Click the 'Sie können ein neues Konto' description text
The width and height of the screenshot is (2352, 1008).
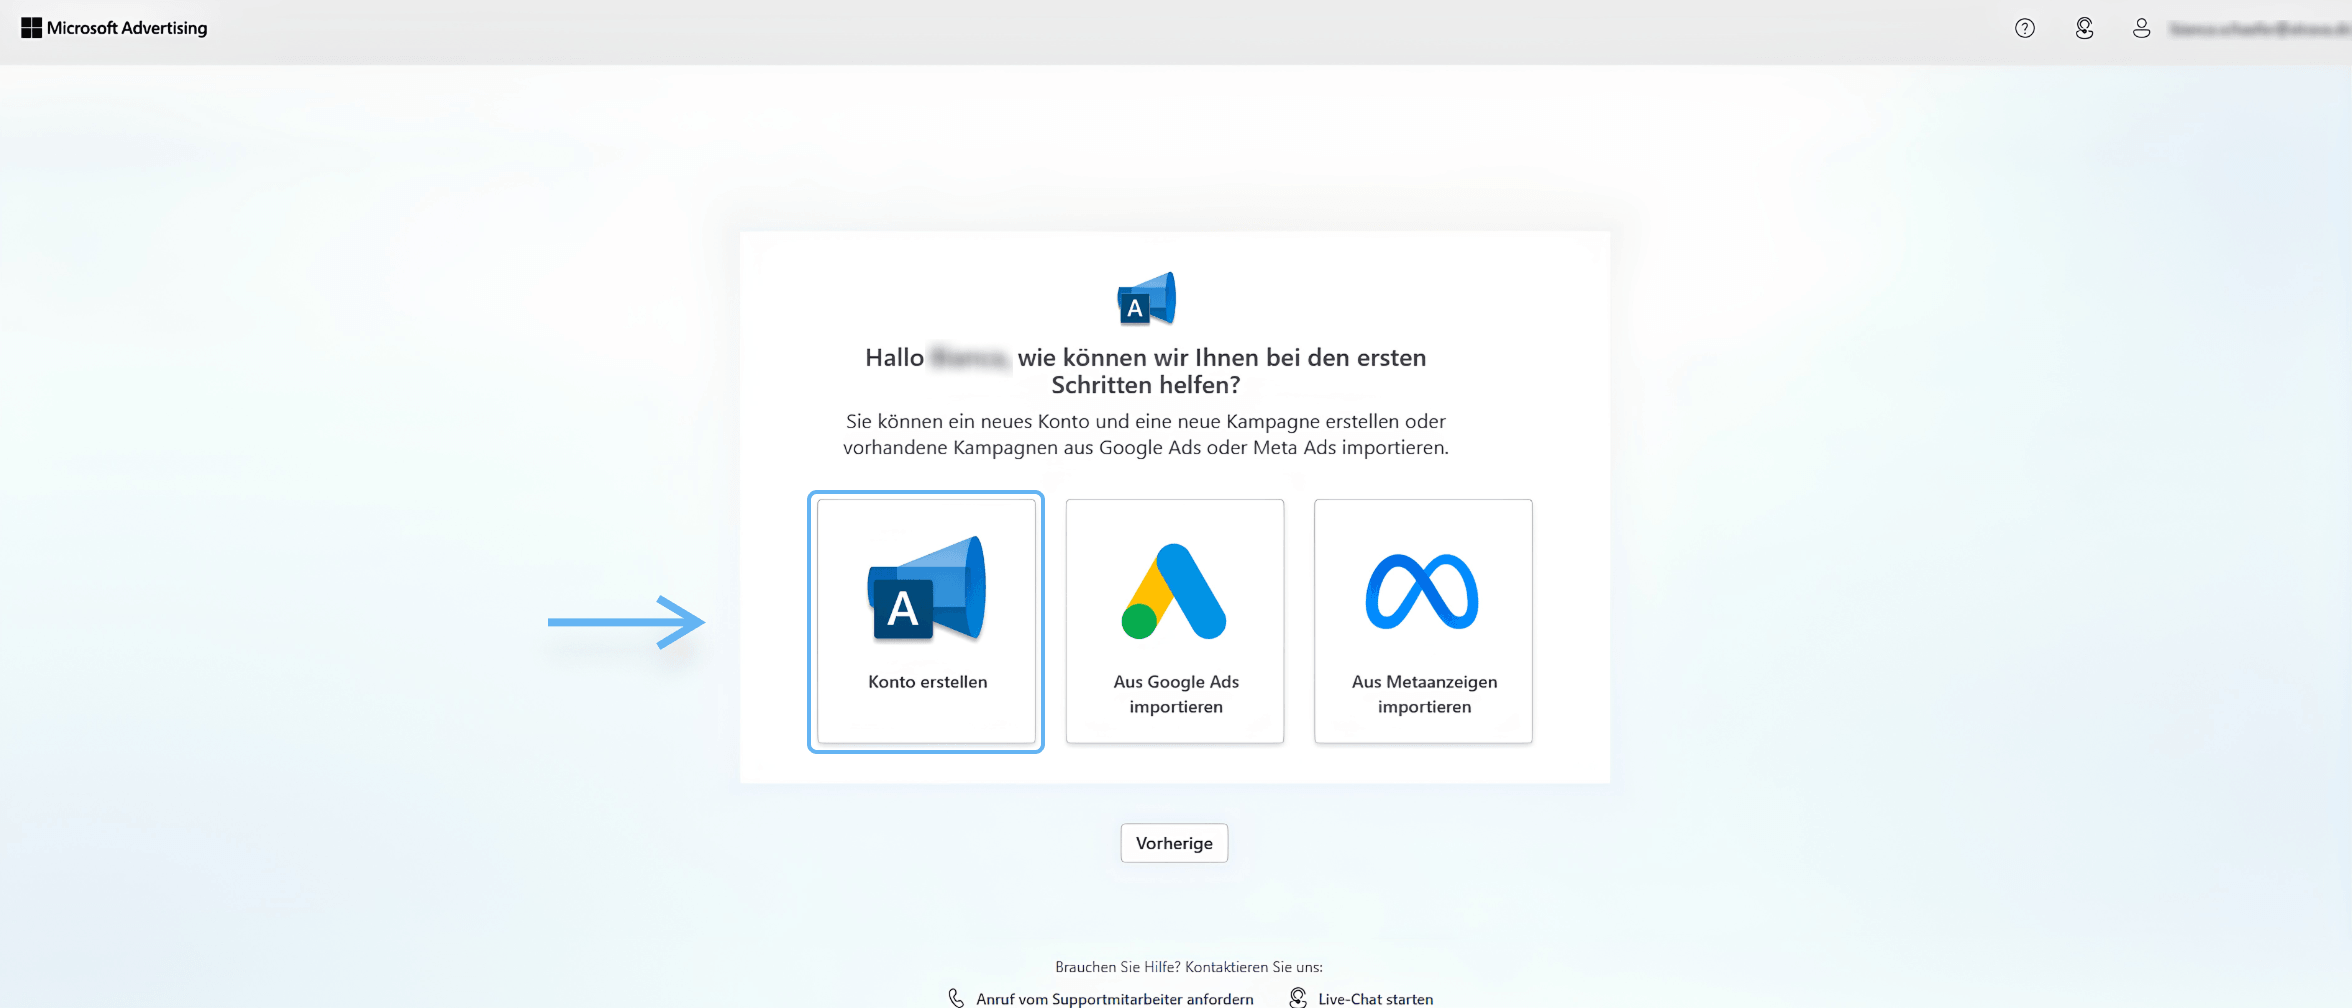(1146, 434)
